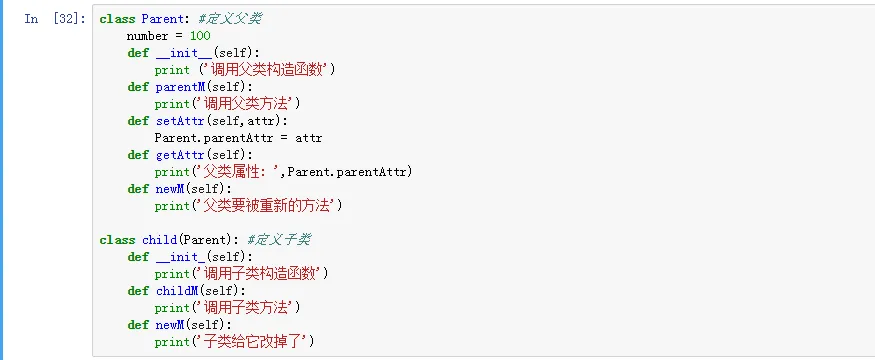Click the class child(Parent) definition line
Screen dimensions: 875x360
click(205, 240)
